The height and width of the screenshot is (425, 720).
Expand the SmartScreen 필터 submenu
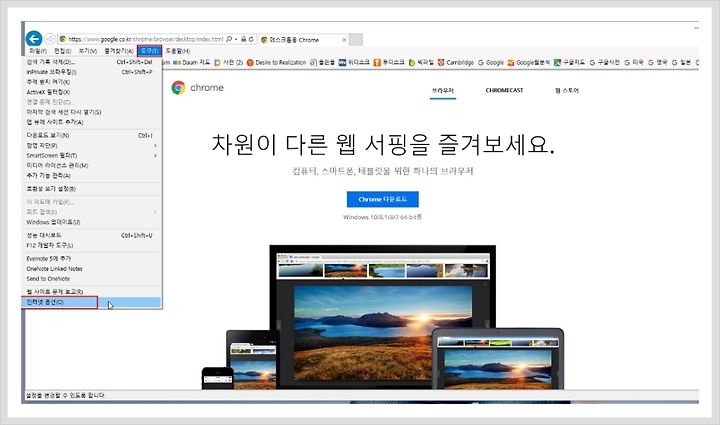click(x=91, y=156)
